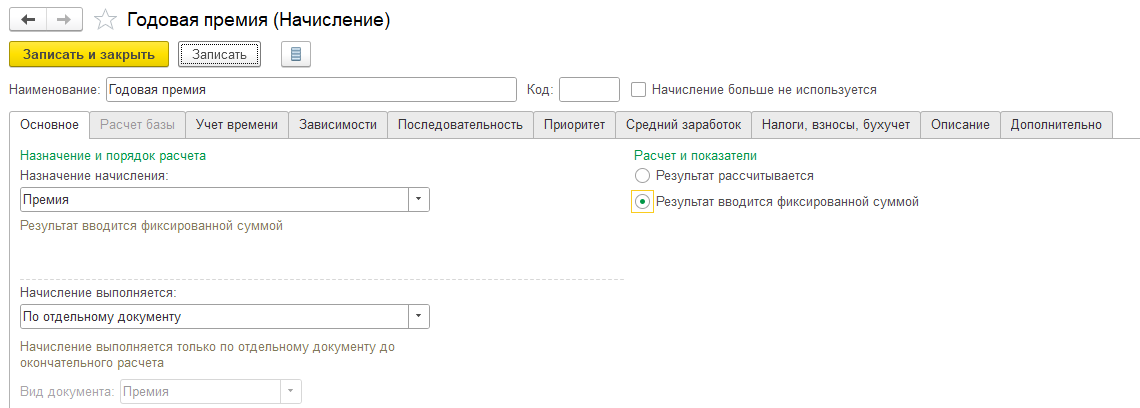Click the 'Записать' button
Image resolution: width=1140 pixels, height=408 pixels.
click(219, 54)
